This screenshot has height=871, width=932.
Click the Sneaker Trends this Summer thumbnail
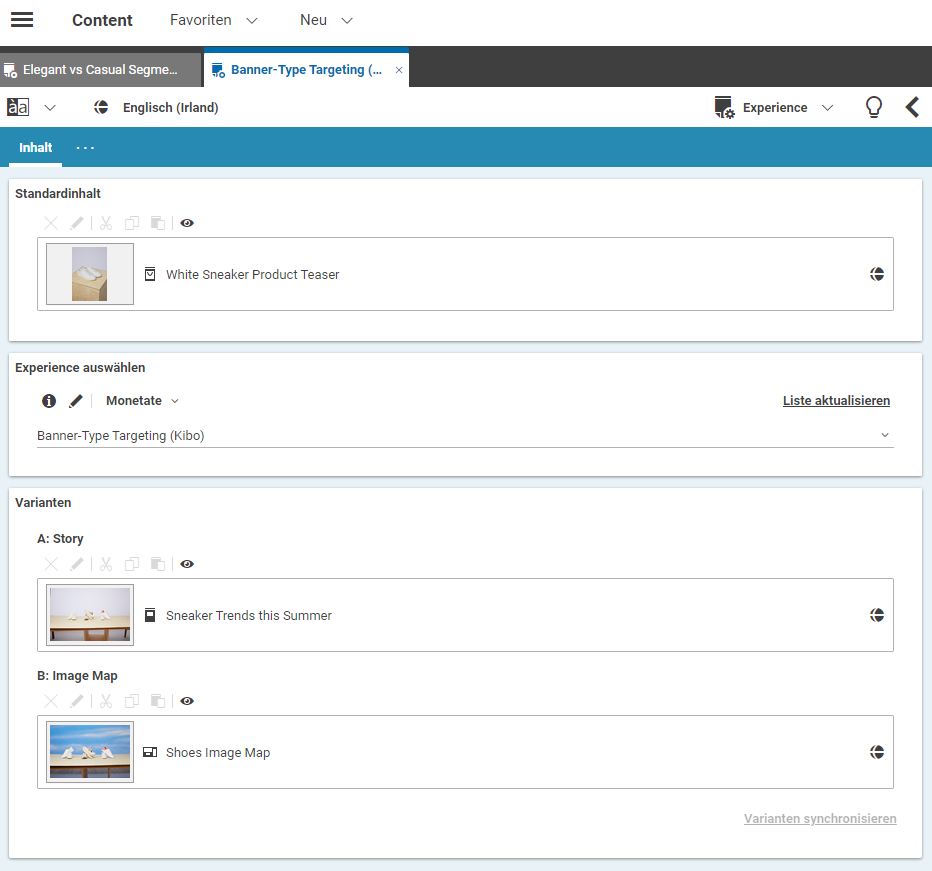coord(90,615)
